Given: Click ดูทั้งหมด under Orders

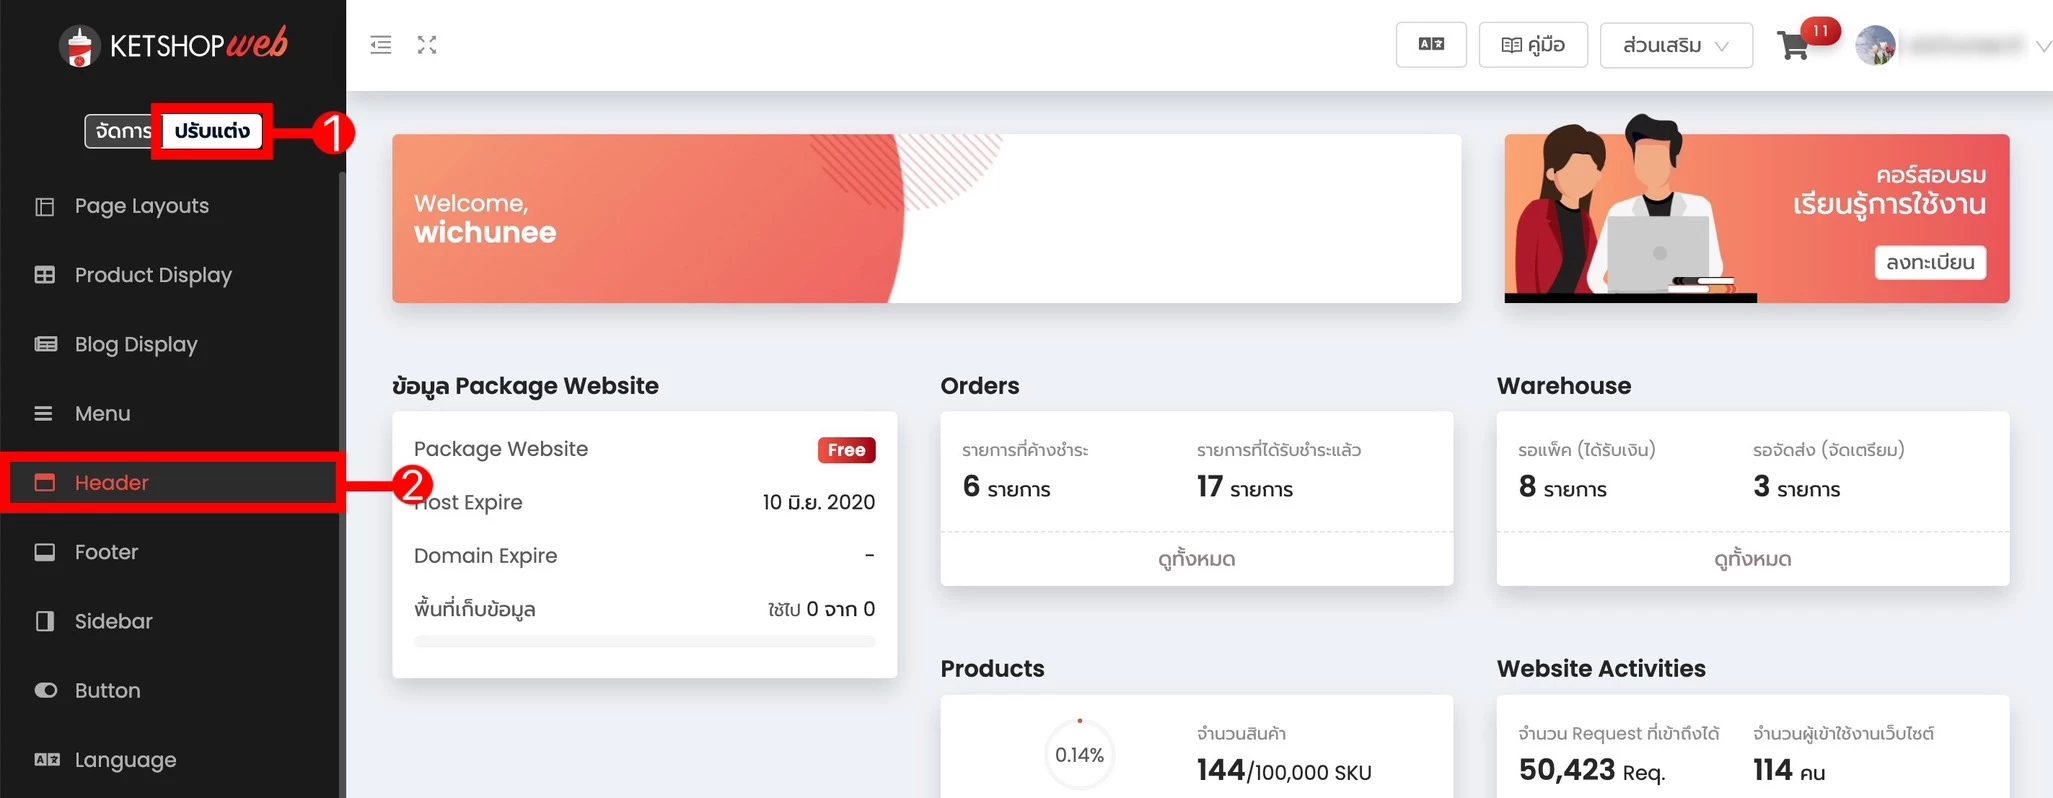Looking at the screenshot, I should click(x=1196, y=559).
